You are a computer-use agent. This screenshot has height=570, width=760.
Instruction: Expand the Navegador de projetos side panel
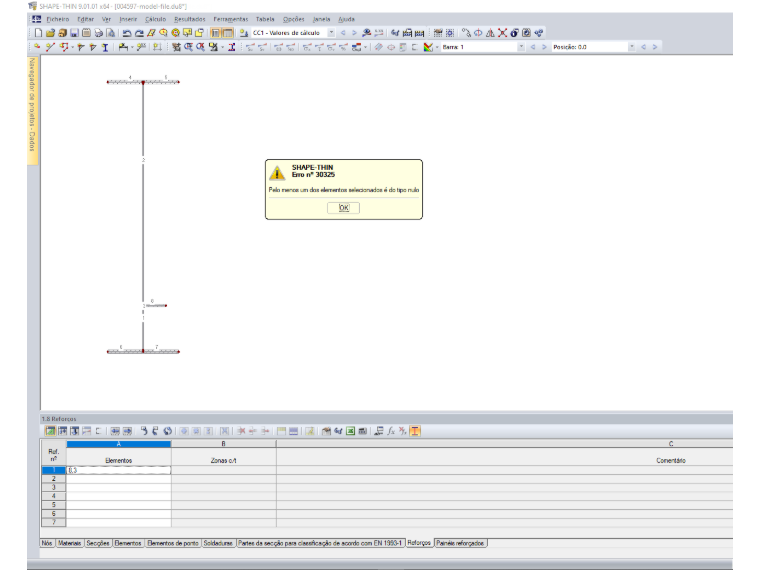32,111
